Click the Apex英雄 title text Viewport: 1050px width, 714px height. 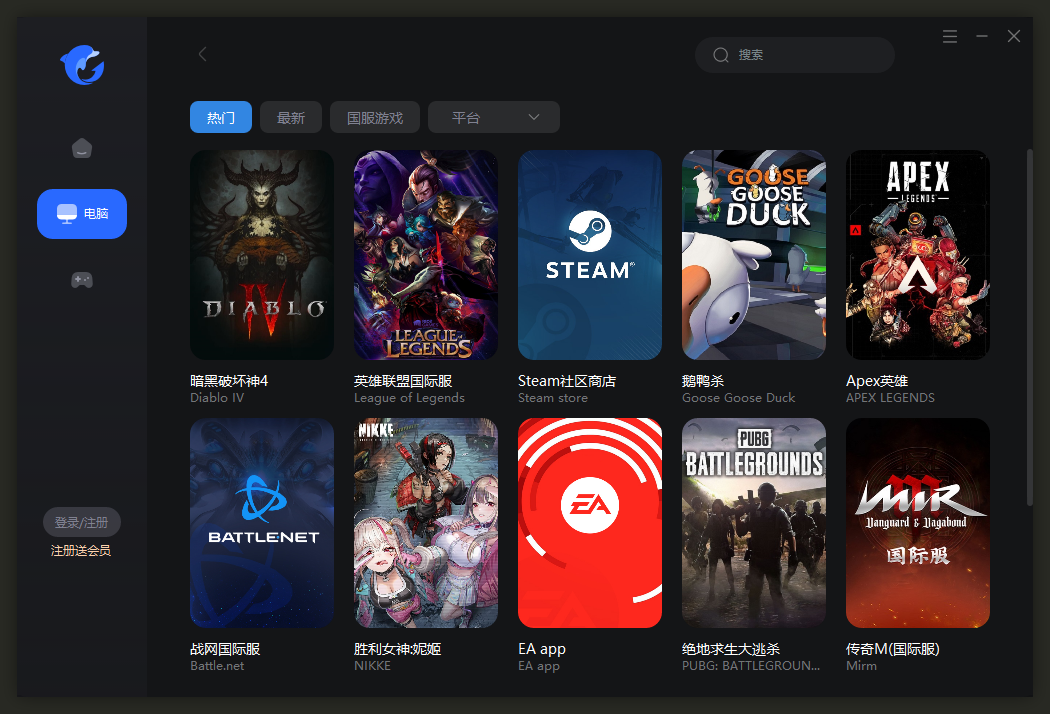[x=877, y=380]
